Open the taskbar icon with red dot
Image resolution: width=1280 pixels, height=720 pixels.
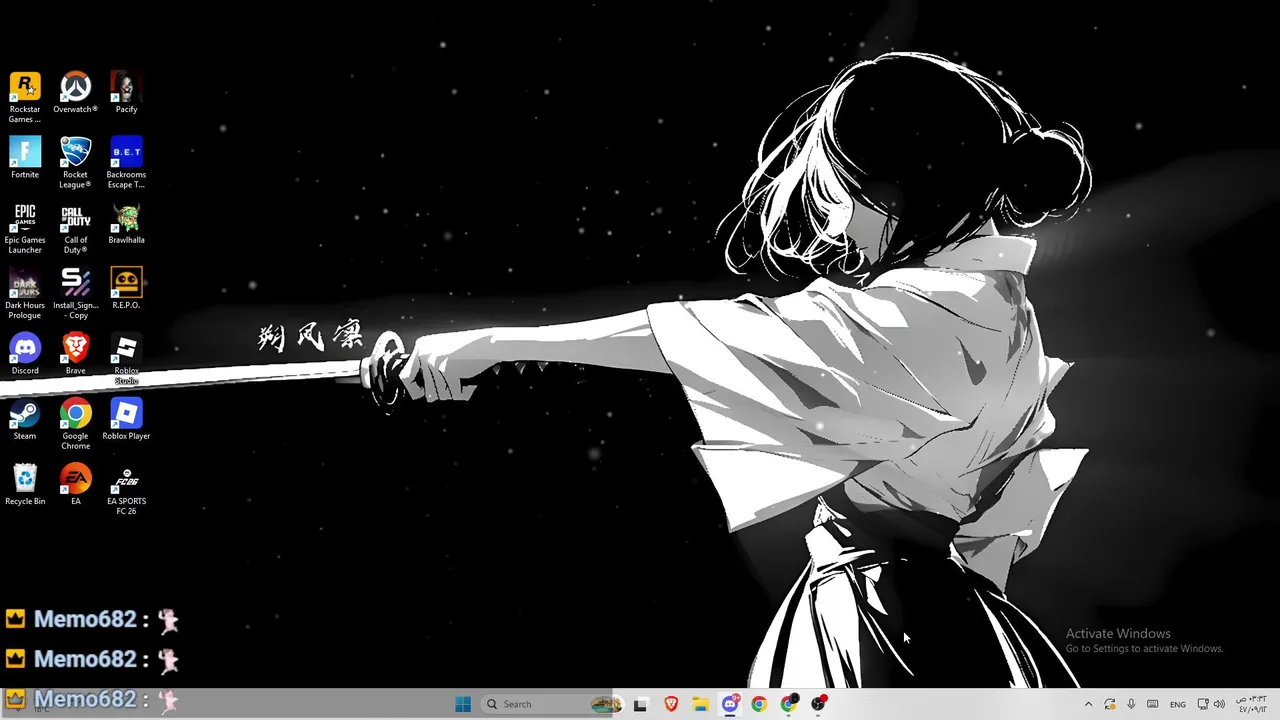click(819, 704)
